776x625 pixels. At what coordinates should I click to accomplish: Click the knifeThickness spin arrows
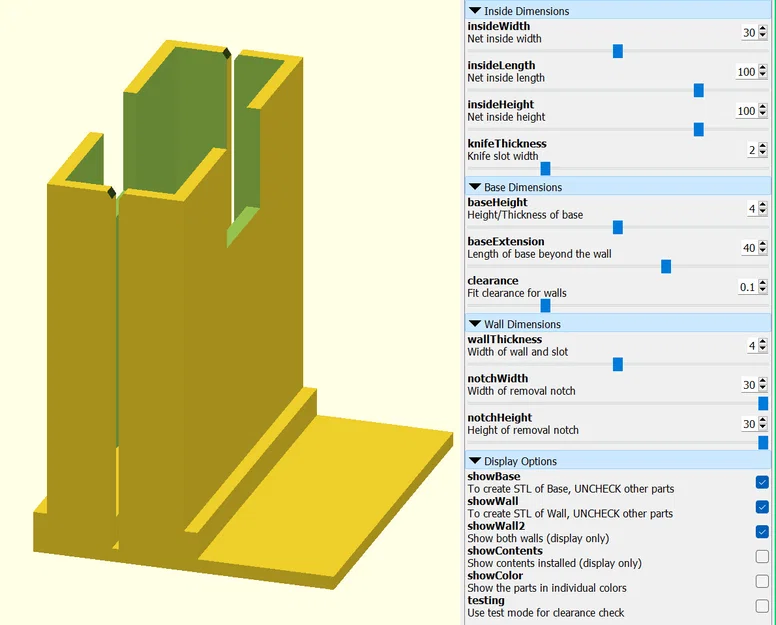point(763,150)
